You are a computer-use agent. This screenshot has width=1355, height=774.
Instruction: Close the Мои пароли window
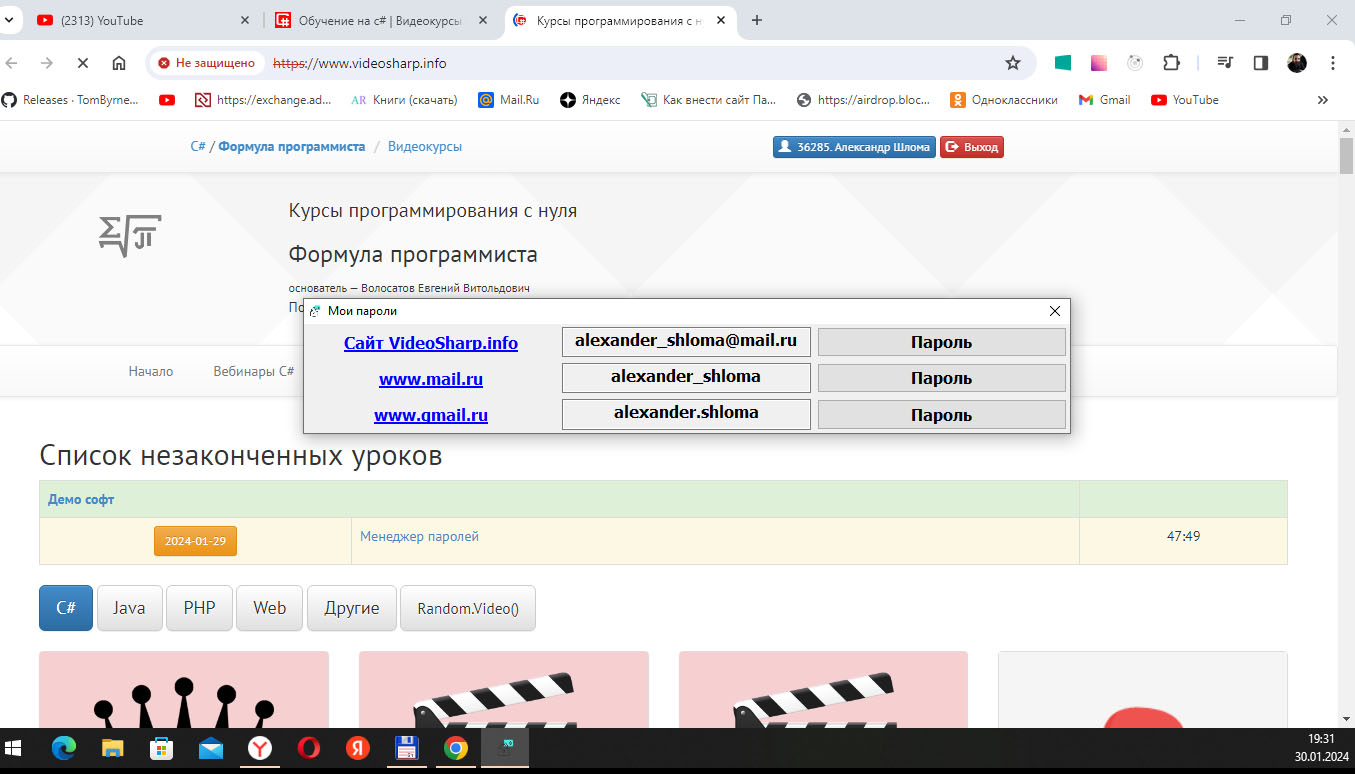point(1054,311)
